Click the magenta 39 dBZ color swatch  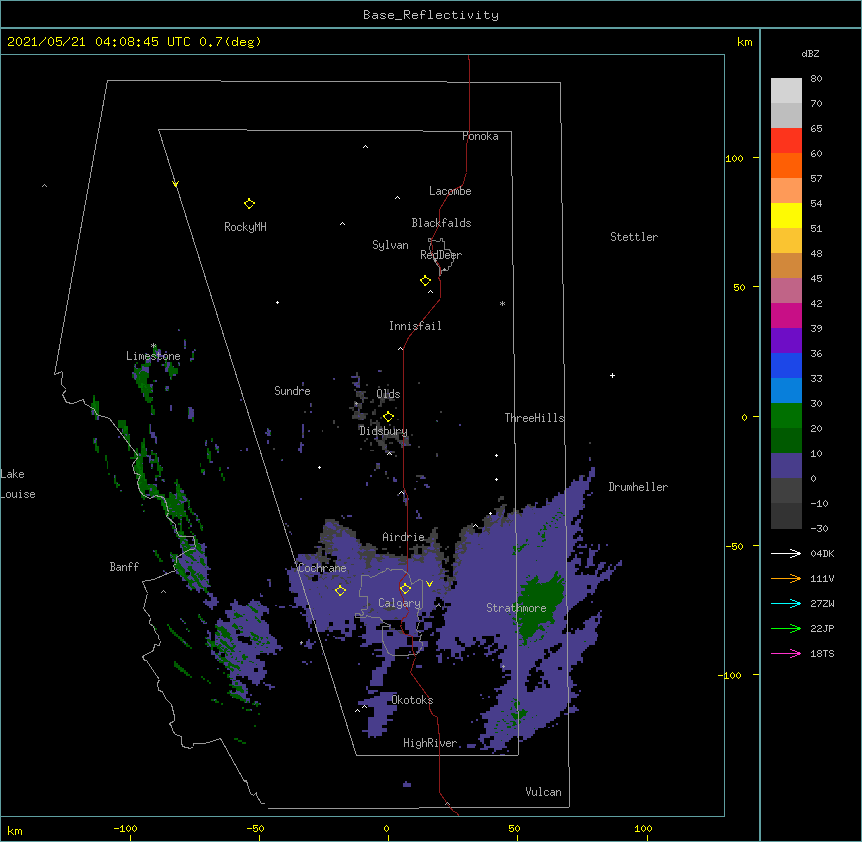(786, 315)
